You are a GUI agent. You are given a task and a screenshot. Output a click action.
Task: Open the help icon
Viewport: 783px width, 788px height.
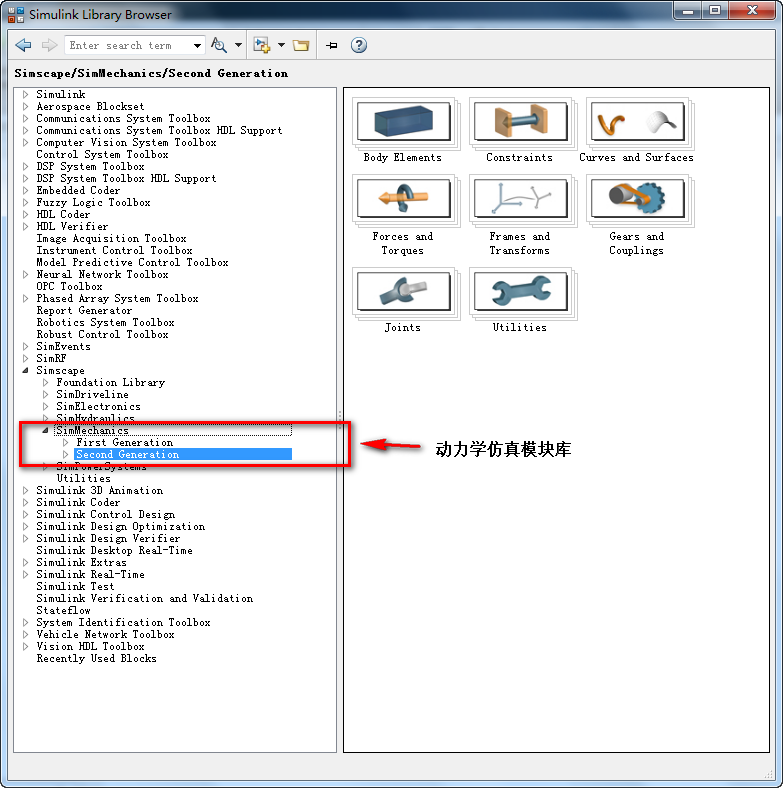point(359,45)
